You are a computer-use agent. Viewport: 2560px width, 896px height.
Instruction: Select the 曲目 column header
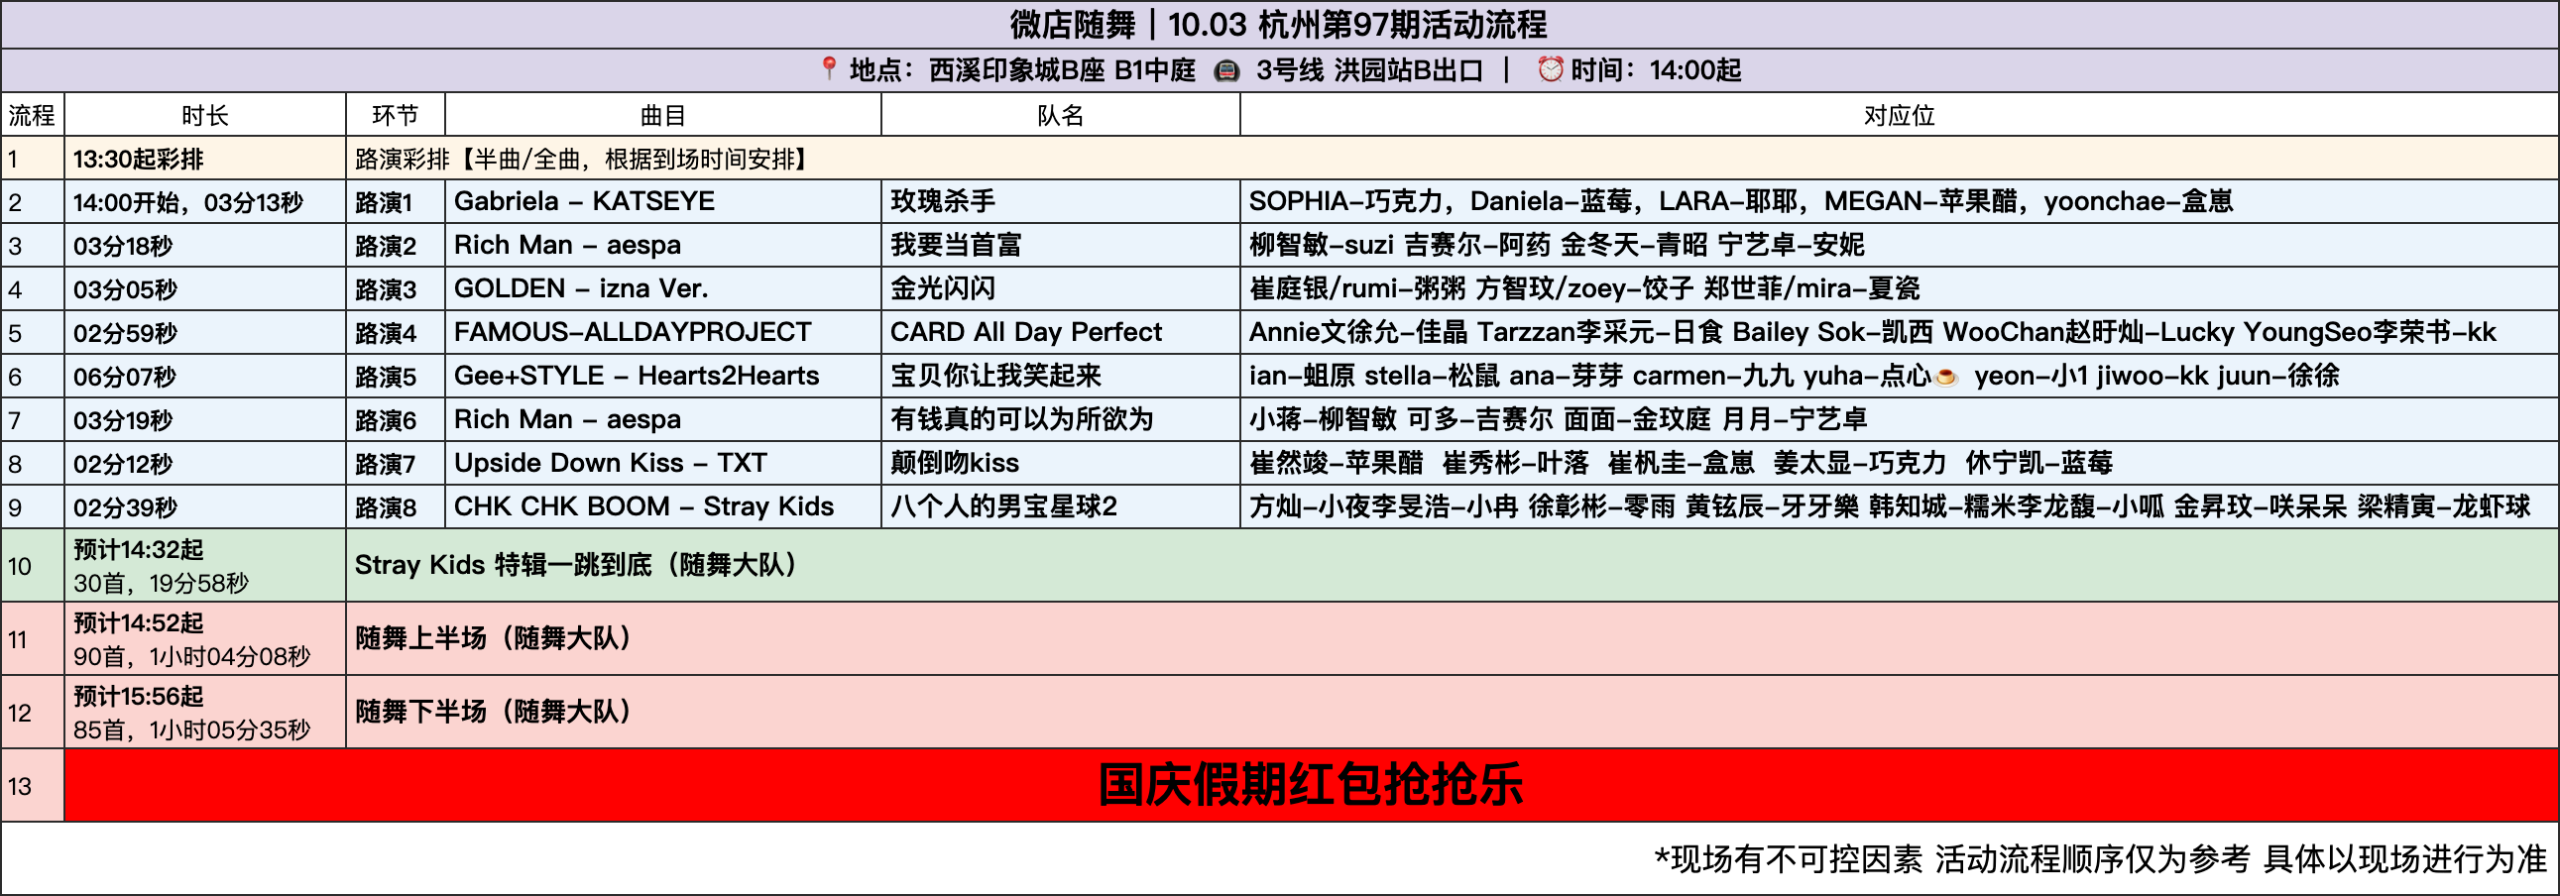pos(662,115)
